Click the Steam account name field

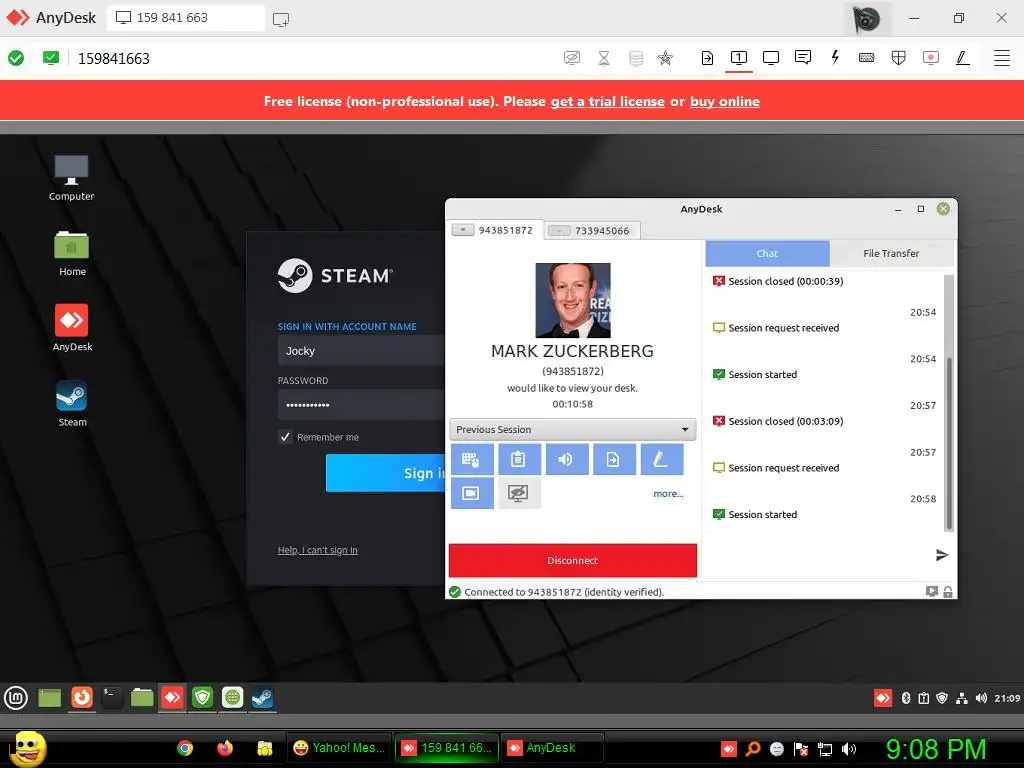(361, 351)
